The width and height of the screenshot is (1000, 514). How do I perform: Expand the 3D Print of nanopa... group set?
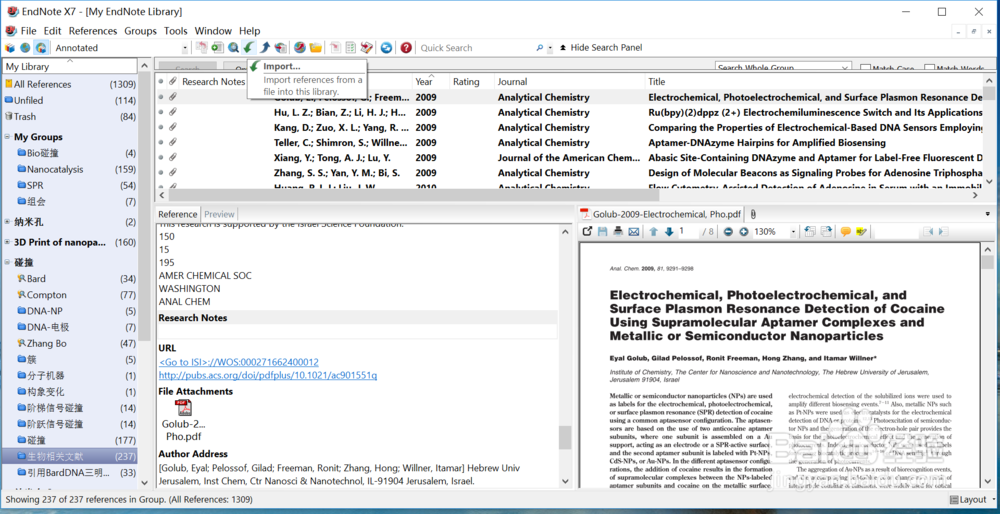point(8,242)
